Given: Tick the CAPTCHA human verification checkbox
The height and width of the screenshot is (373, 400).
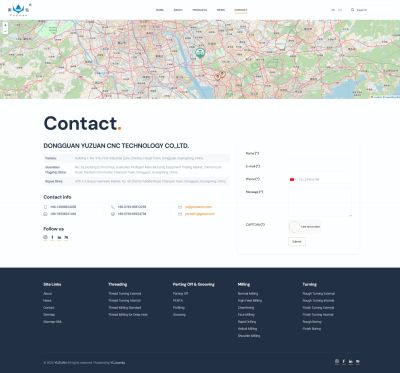Looking at the screenshot, I should click(x=295, y=227).
